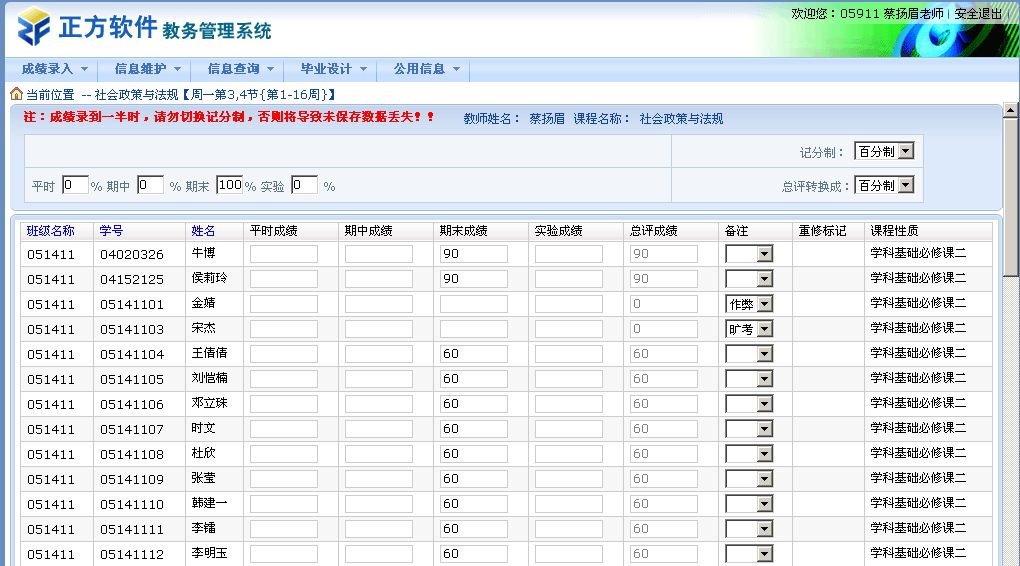The image size is (1020, 566).
Task: Open 备注 dropdown for student 牛博
Action: tap(749, 254)
